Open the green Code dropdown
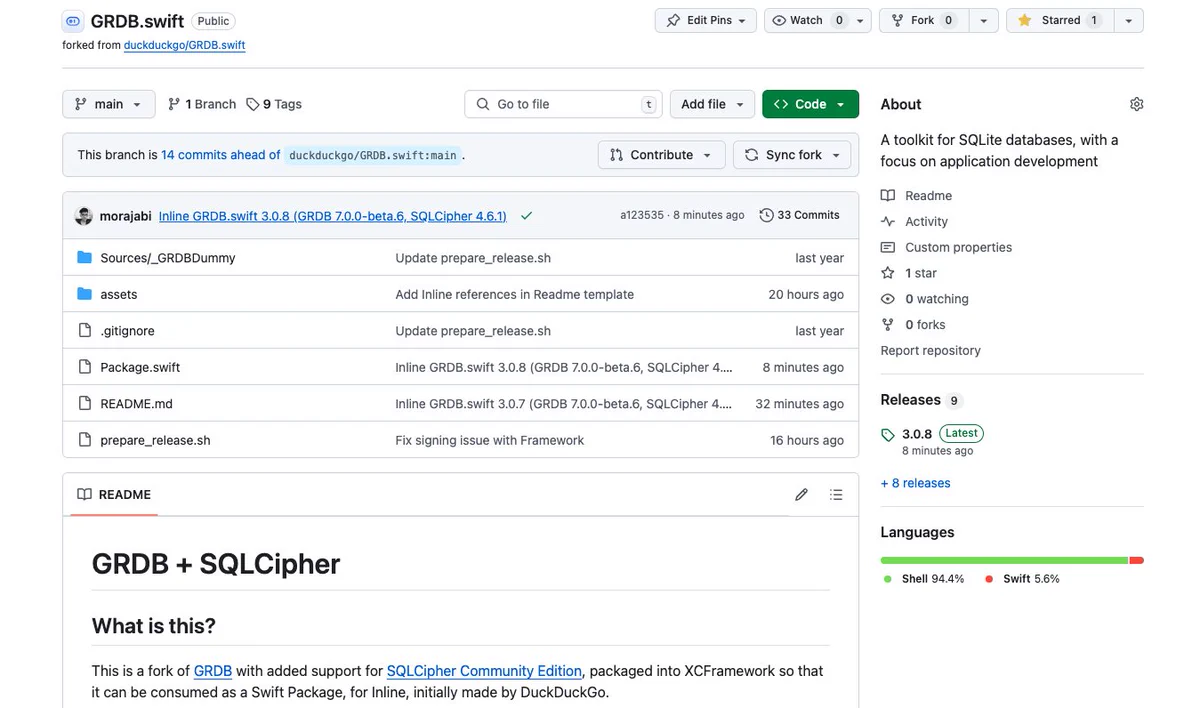 [x=810, y=104]
